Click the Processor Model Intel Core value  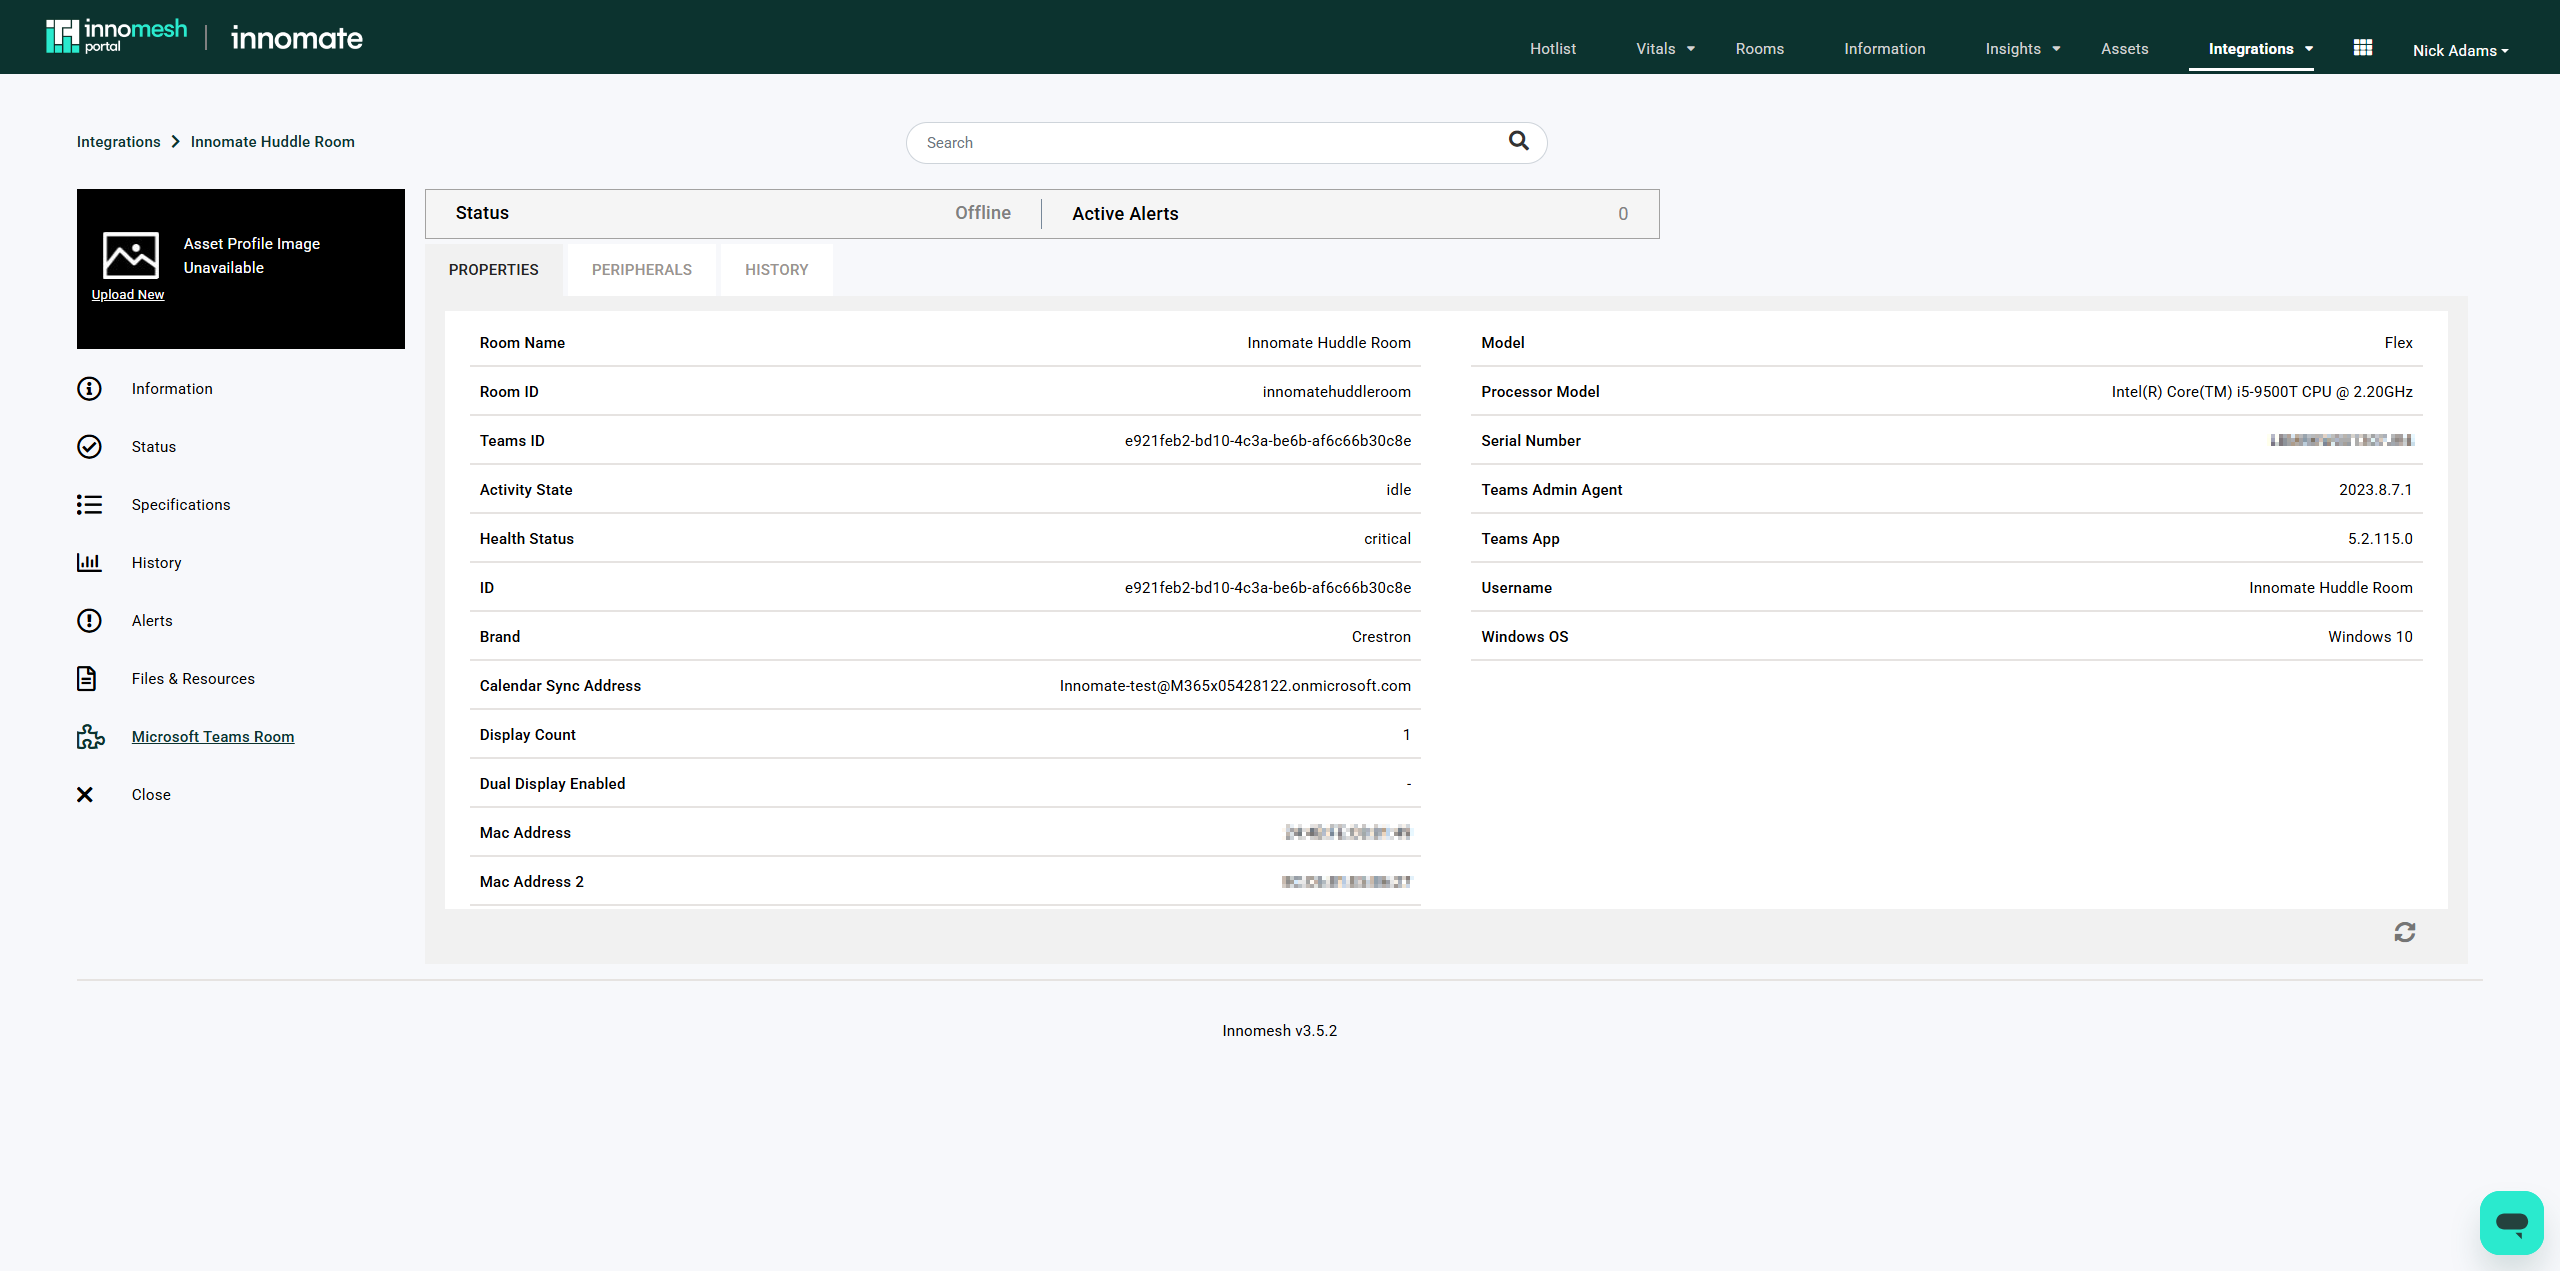(2262, 392)
